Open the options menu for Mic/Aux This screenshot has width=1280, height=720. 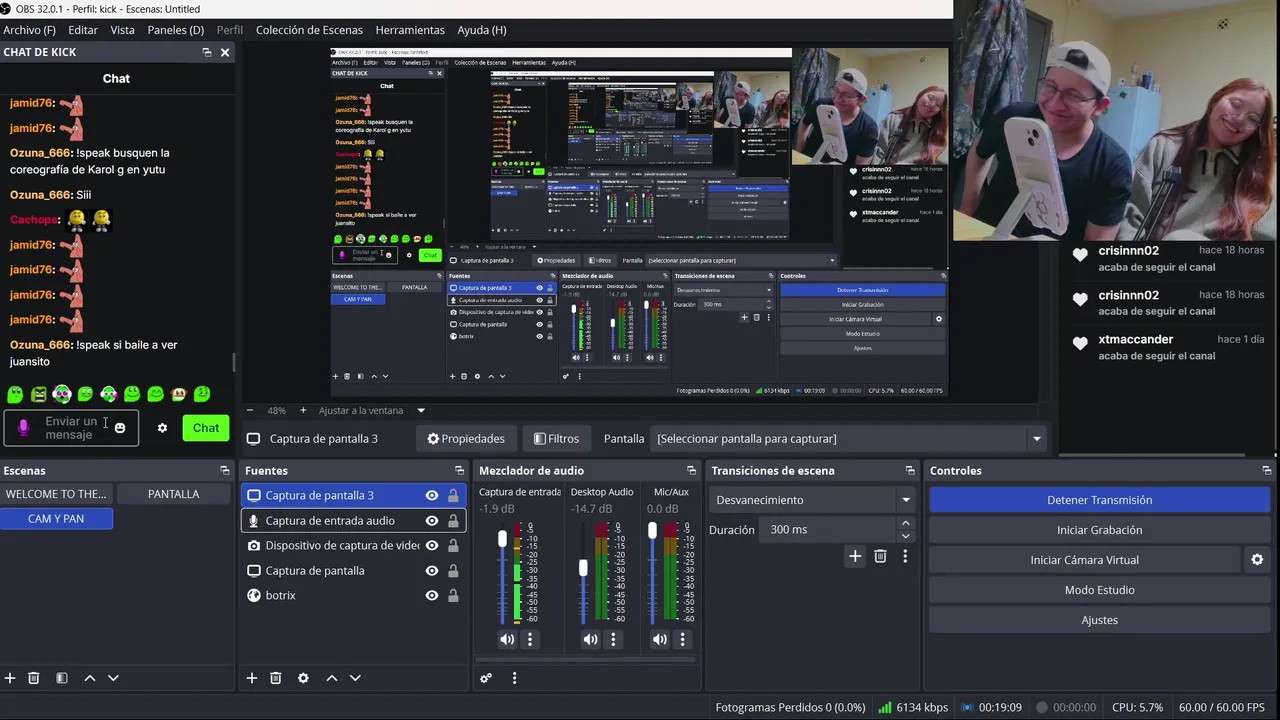click(x=683, y=640)
